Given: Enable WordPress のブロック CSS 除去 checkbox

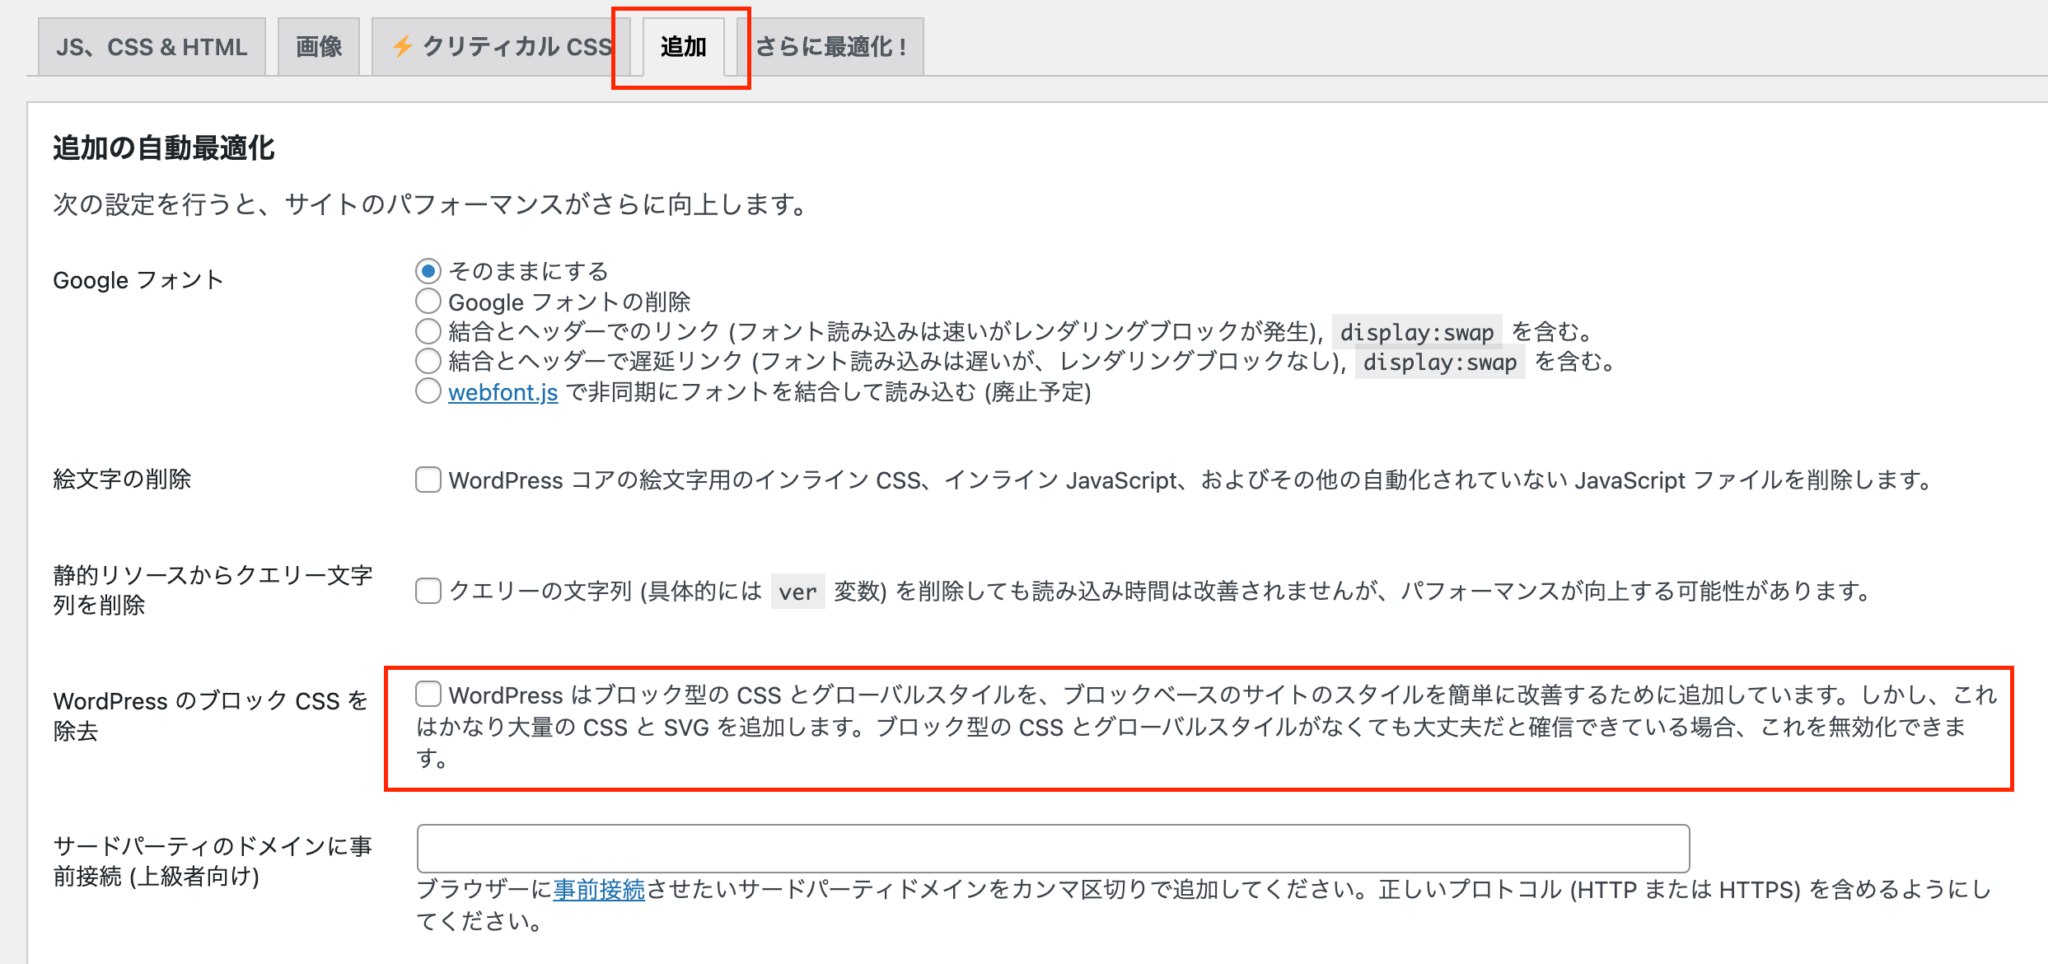Looking at the screenshot, I should (x=430, y=694).
